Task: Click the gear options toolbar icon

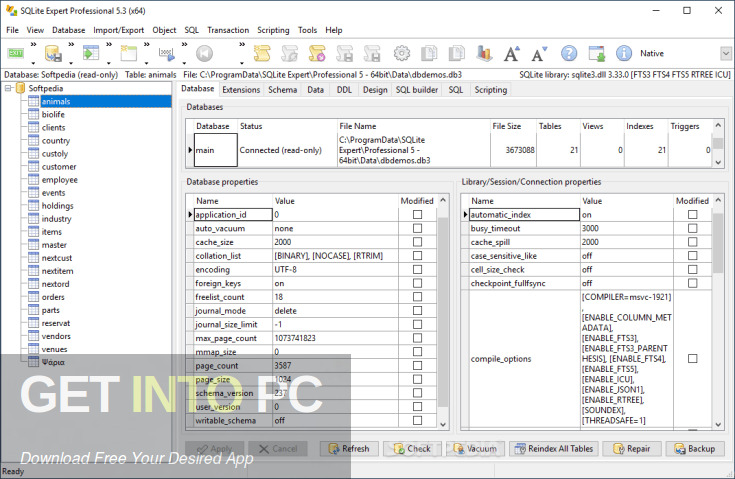Action: click(x=401, y=53)
